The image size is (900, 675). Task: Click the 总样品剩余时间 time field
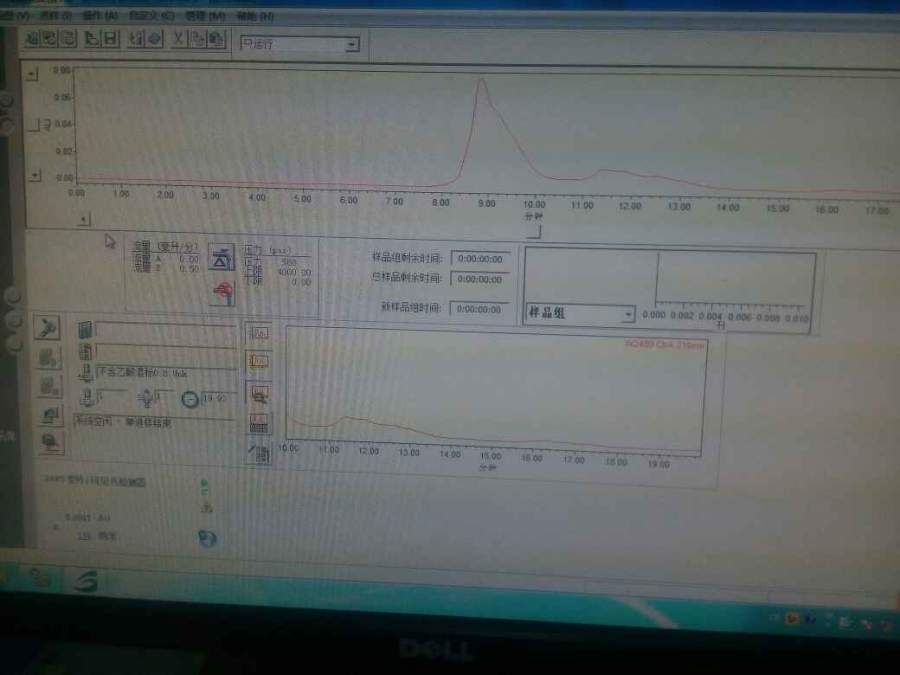point(480,279)
